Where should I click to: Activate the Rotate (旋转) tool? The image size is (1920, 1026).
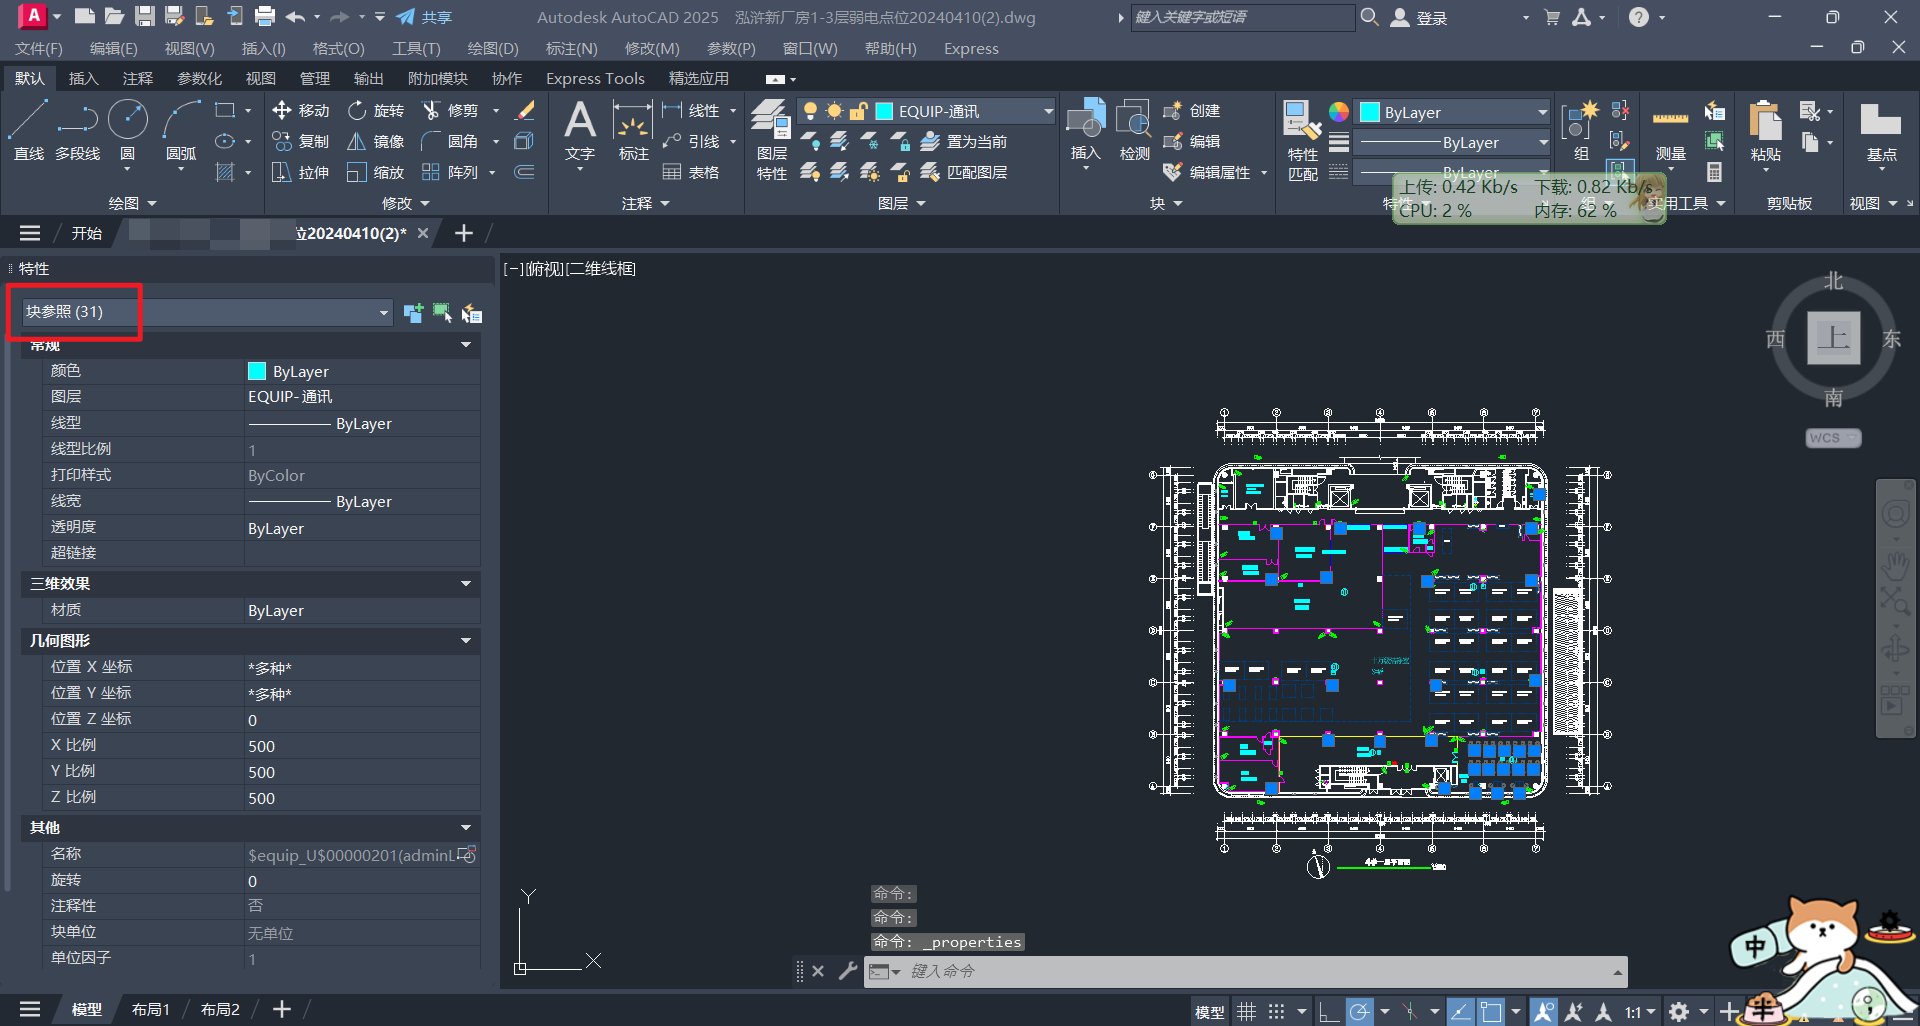click(x=376, y=110)
